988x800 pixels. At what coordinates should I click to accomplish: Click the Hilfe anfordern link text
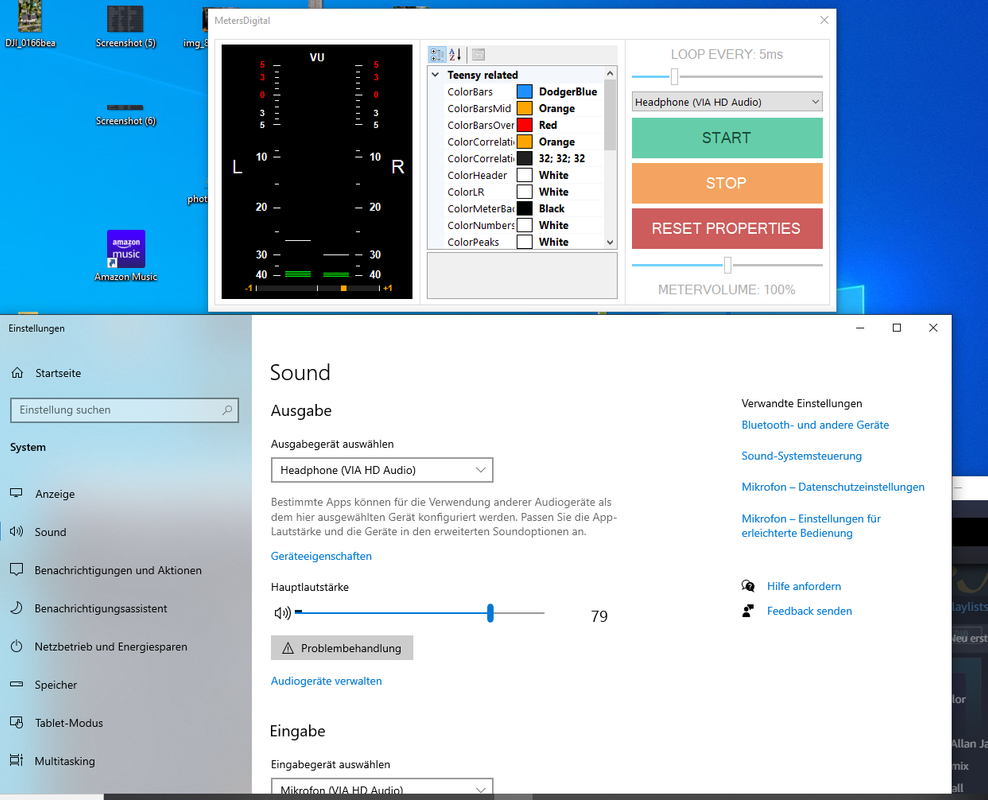(x=804, y=586)
